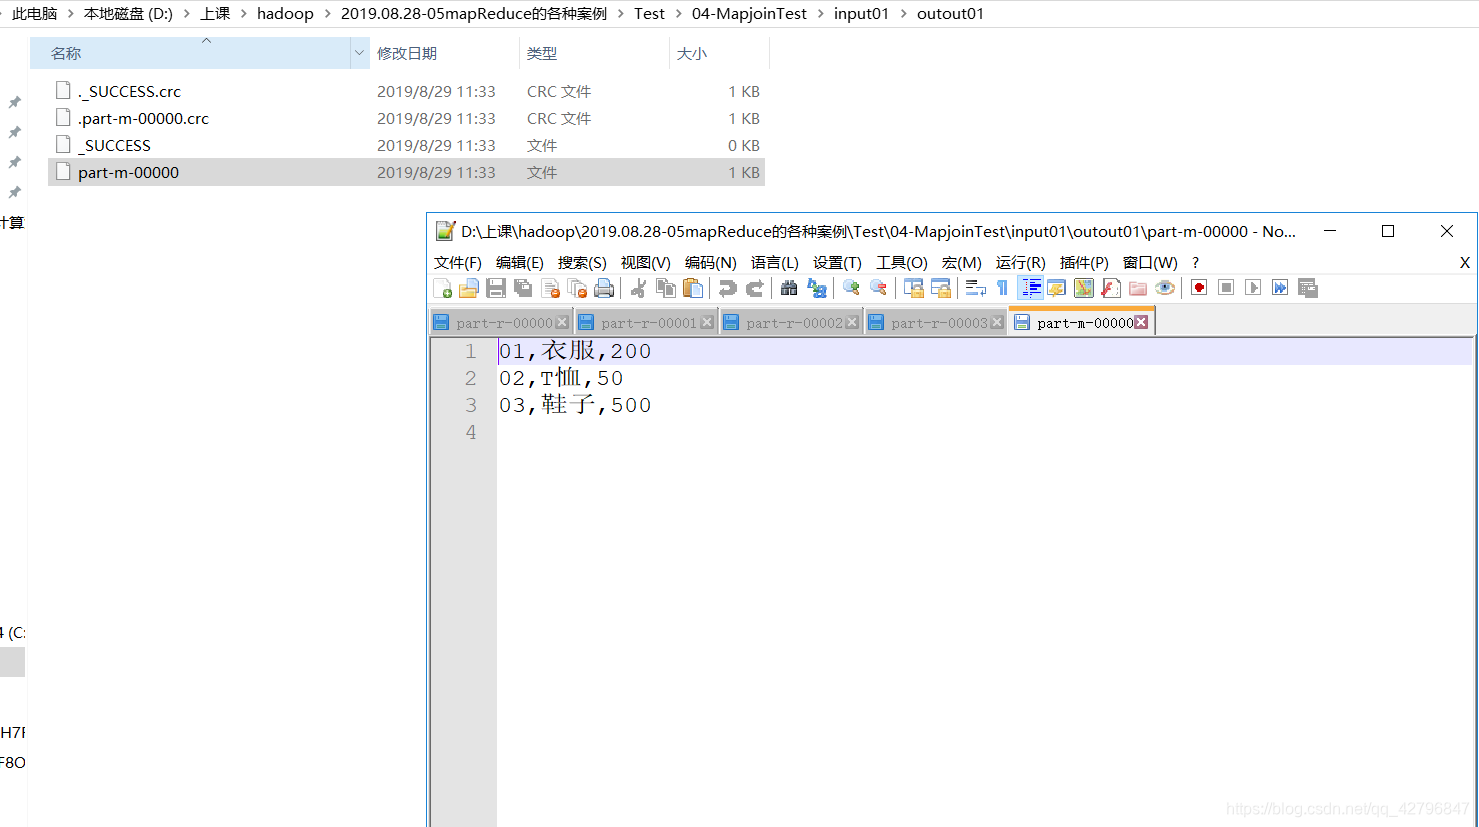
Task: Toggle synchronize vertical scrolling icon
Action: (x=913, y=288)
